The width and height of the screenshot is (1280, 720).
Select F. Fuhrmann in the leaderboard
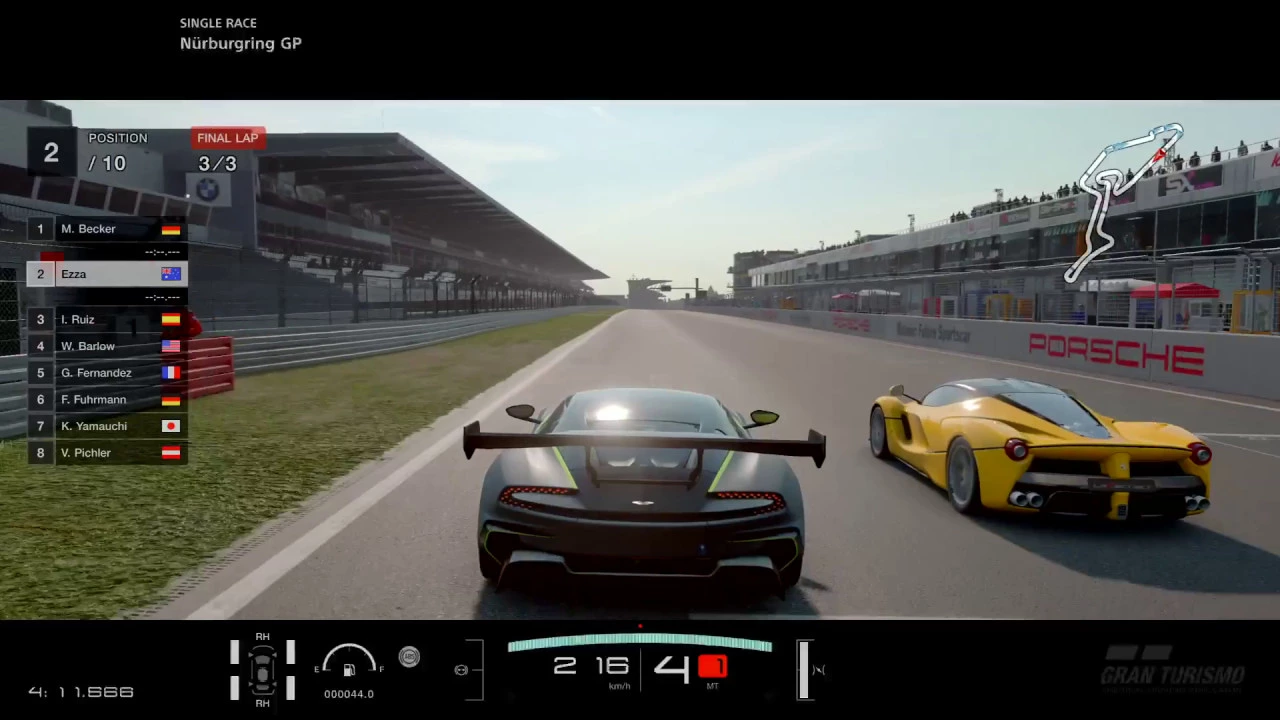pyautogui.click(x=107, y=400)
